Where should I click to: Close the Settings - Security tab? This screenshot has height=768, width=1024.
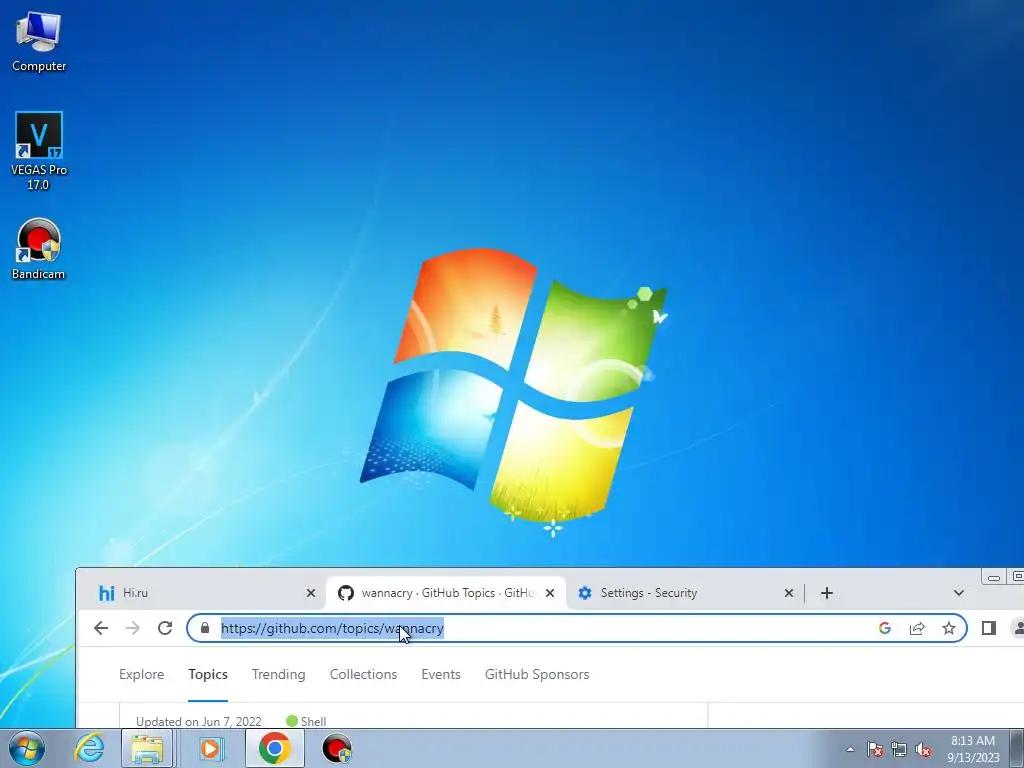click(789, 593)
